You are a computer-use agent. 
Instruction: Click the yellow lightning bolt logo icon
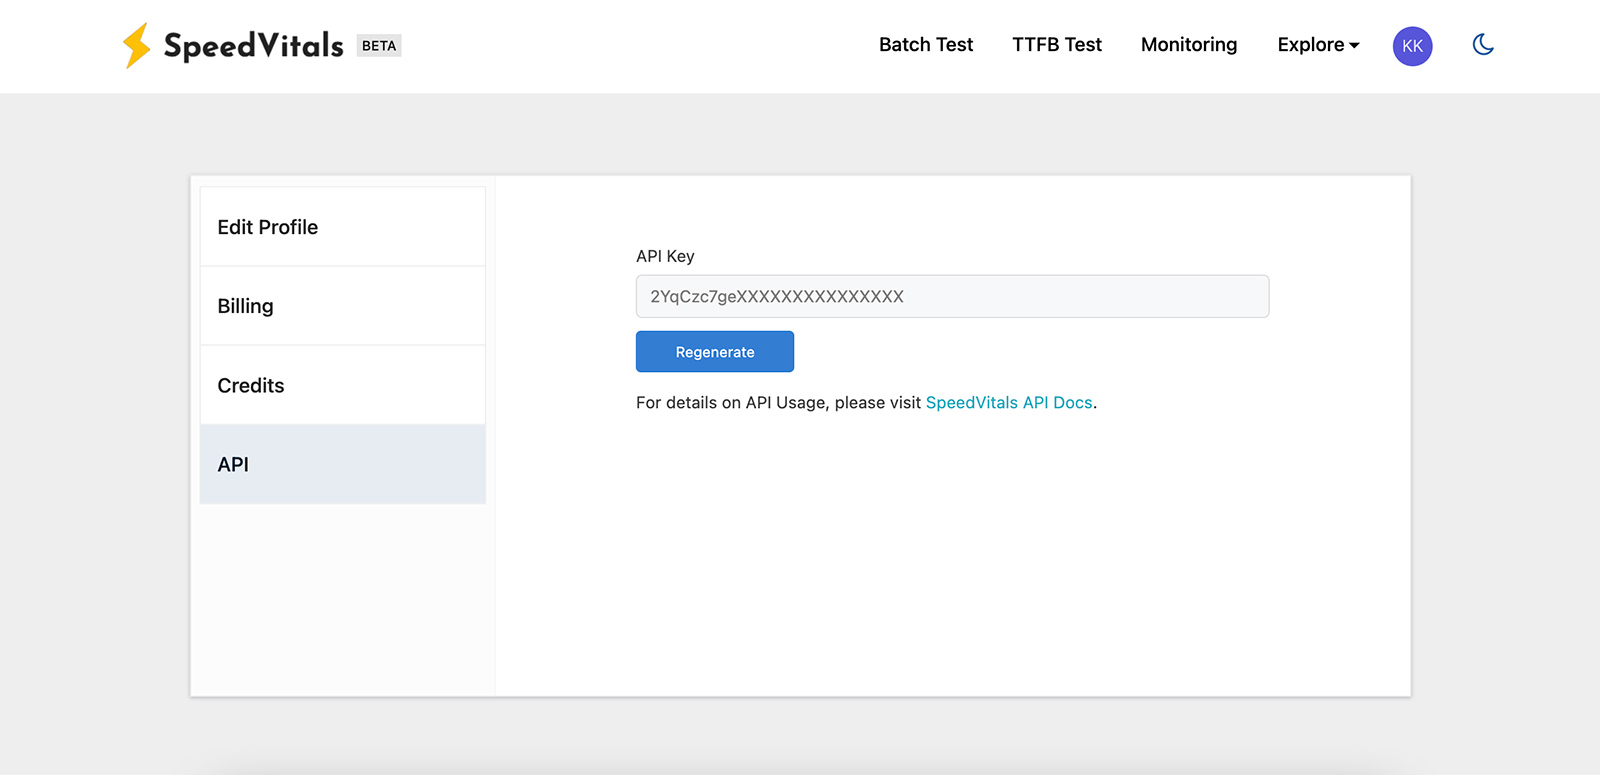(x=136, y=46)
